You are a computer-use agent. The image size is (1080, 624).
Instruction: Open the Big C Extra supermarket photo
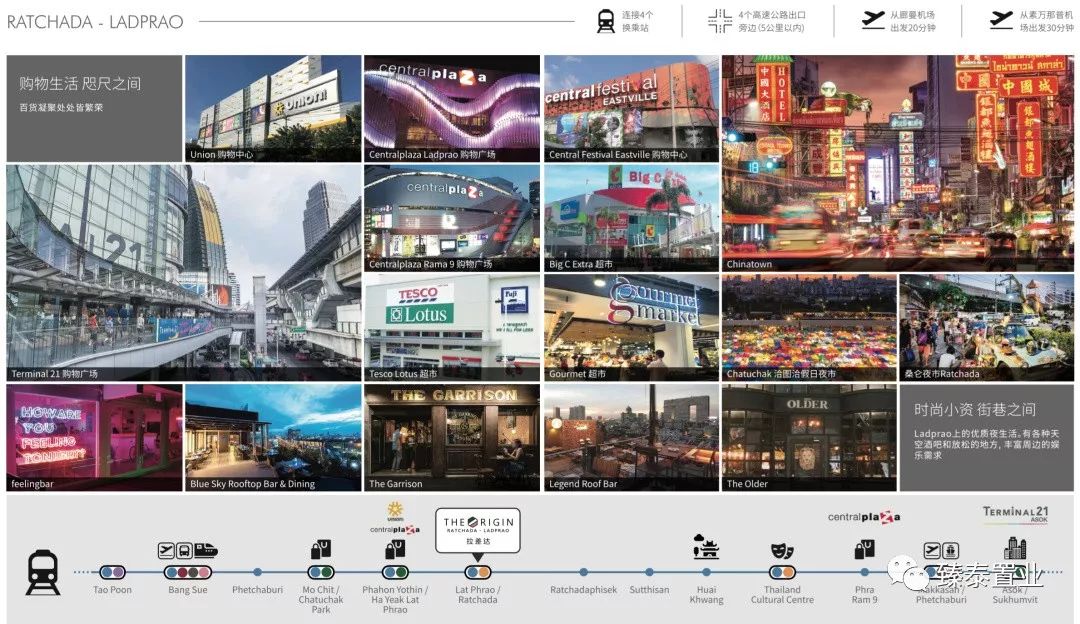coord(631,218)
